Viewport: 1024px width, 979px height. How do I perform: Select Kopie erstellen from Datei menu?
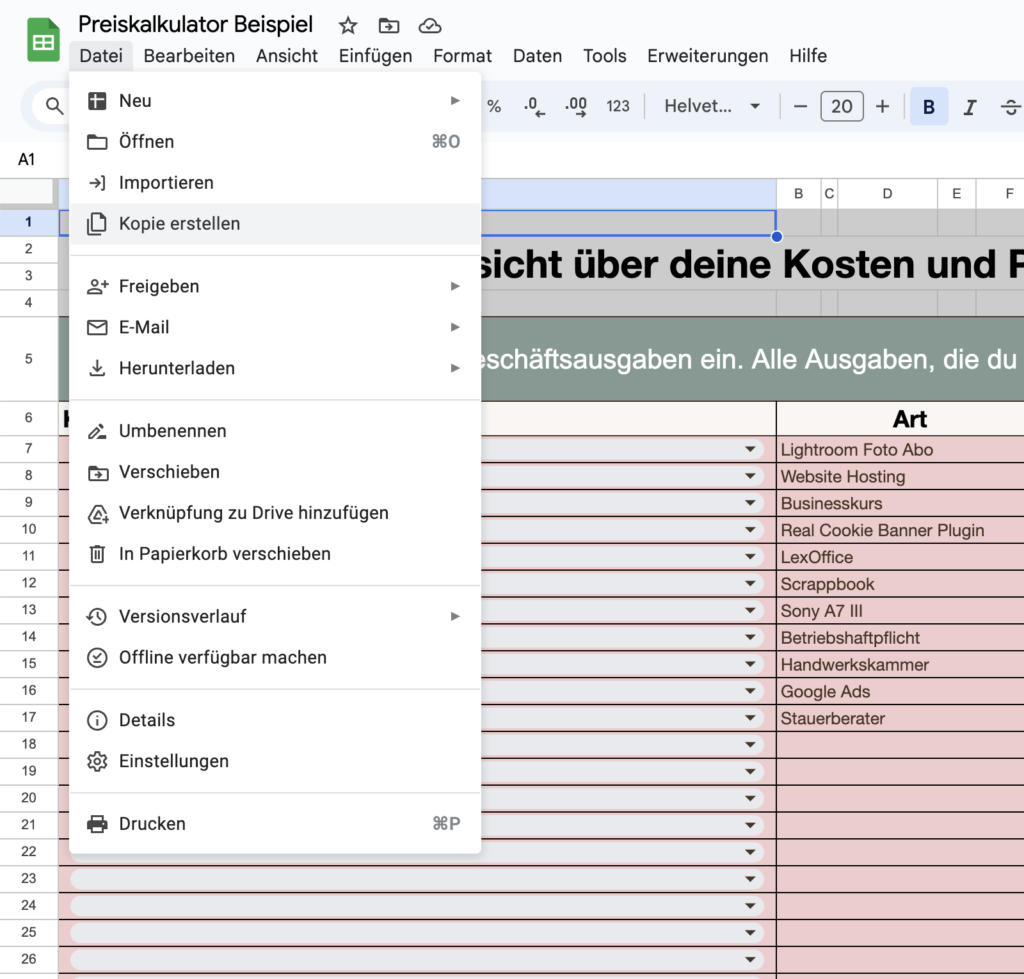click(179, 224)
